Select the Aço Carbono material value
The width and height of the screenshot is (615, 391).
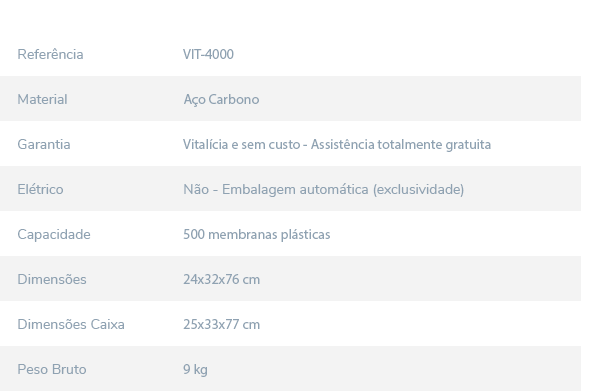pyautogui.click(x=221, y=99)
